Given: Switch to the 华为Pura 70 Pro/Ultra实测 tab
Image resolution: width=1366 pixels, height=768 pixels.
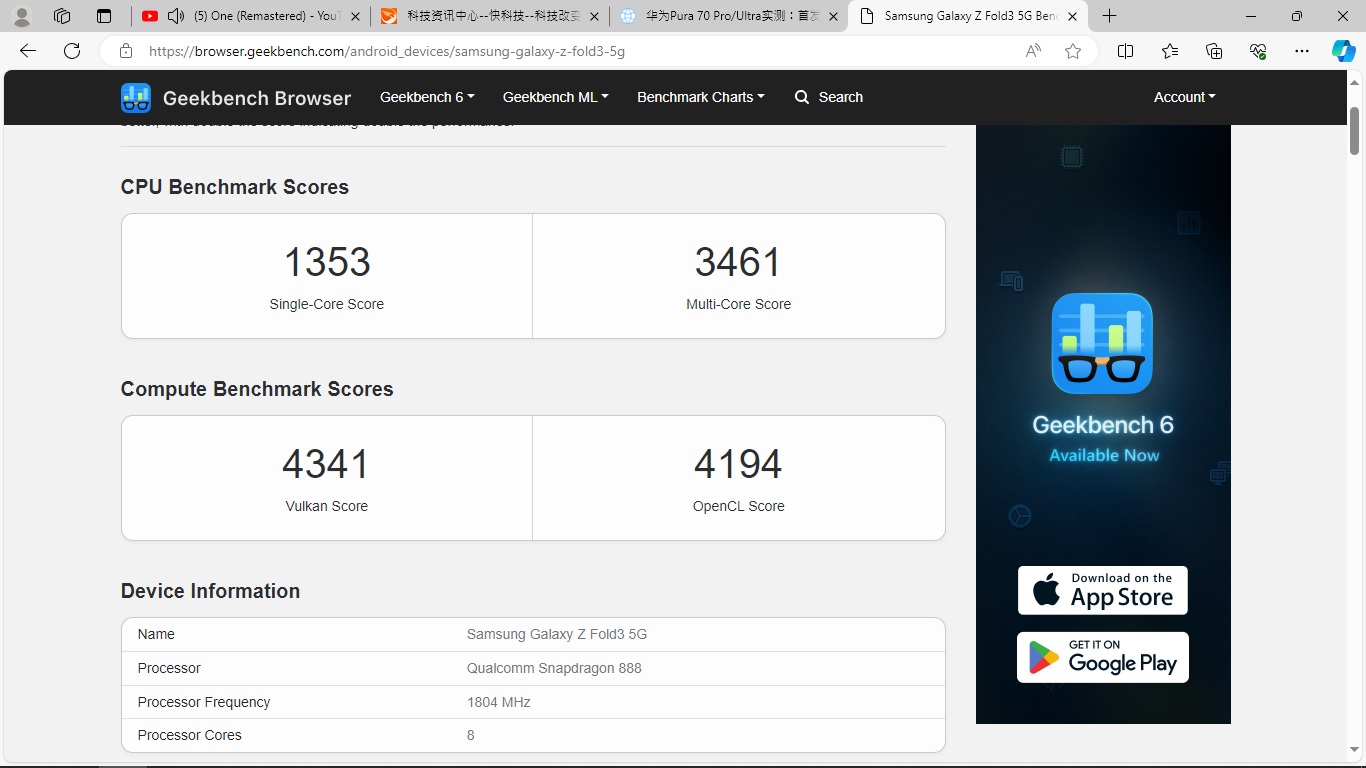Looking at the screenshot, I should pos(729,16).
